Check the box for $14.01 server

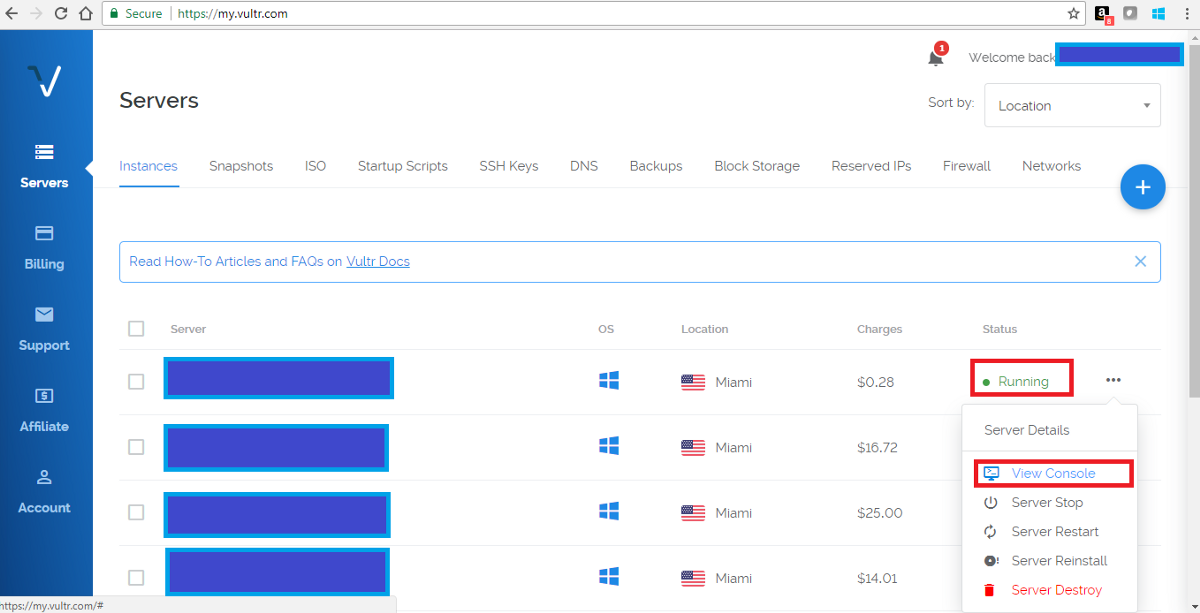[136, 577]
